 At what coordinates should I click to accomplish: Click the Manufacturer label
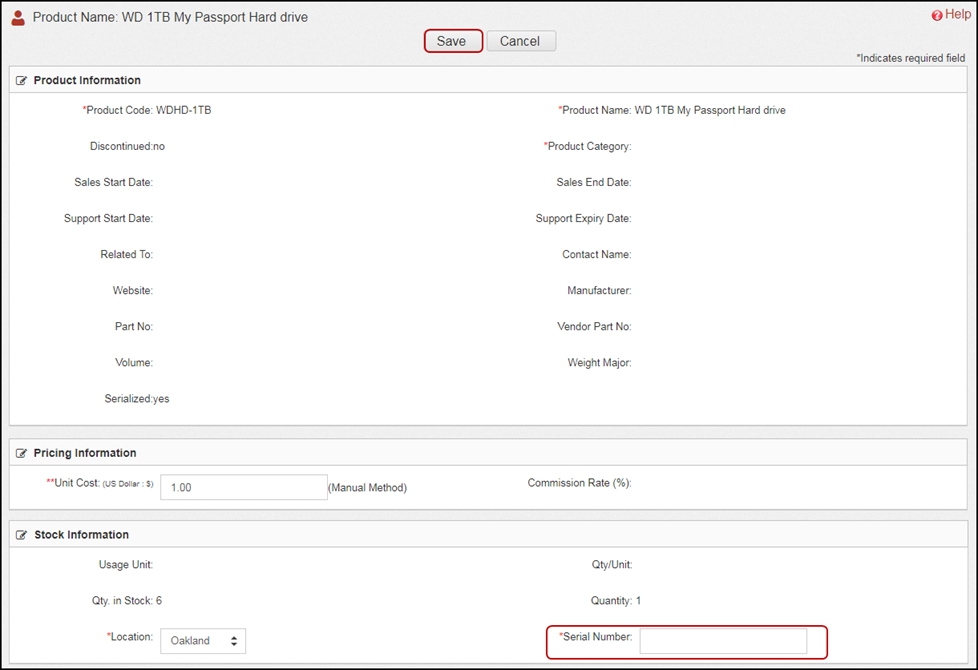click(x=599, y=291)
